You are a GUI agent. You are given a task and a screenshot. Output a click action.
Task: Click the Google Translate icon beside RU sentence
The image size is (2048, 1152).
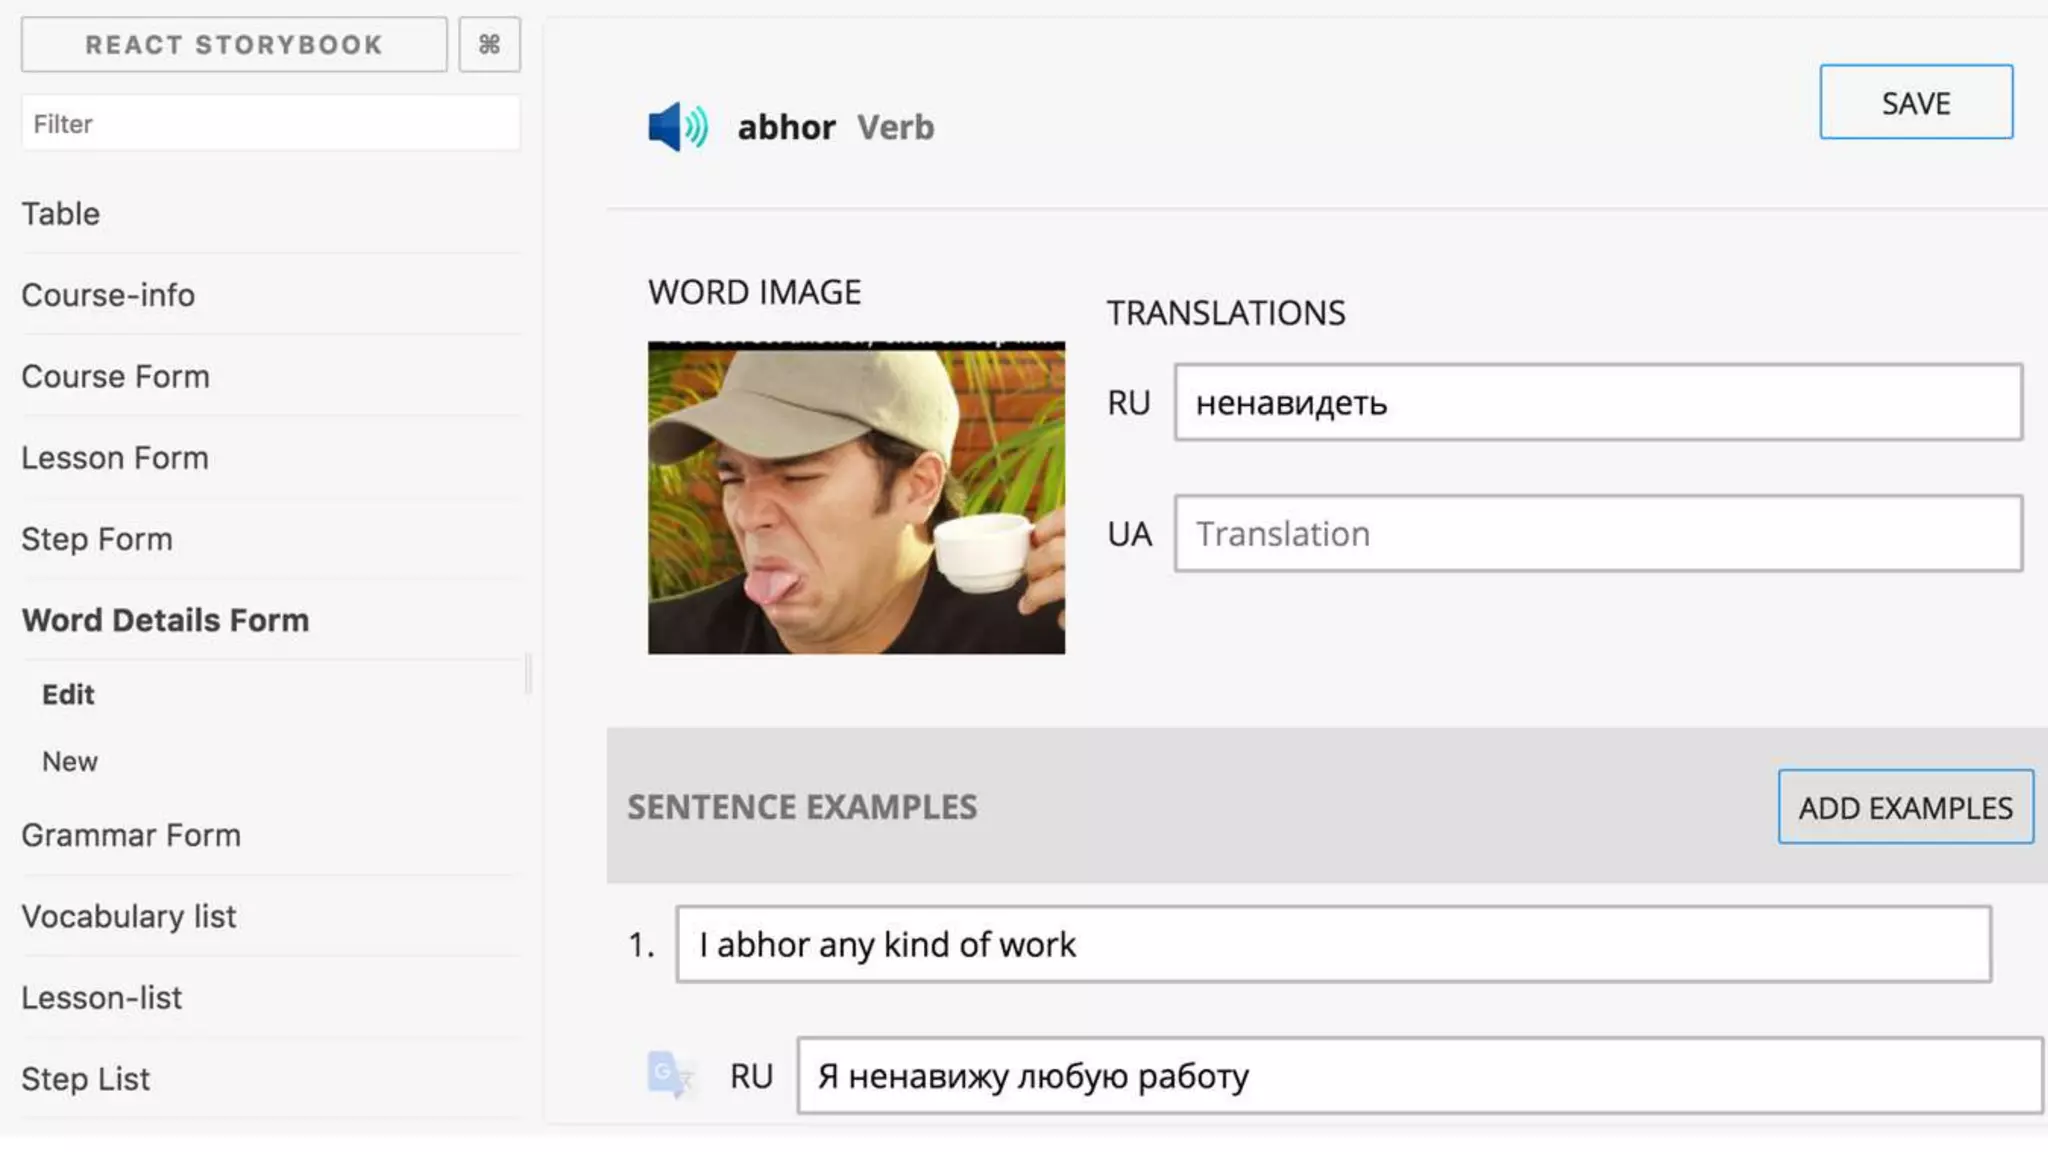(x=669, y=1075)
